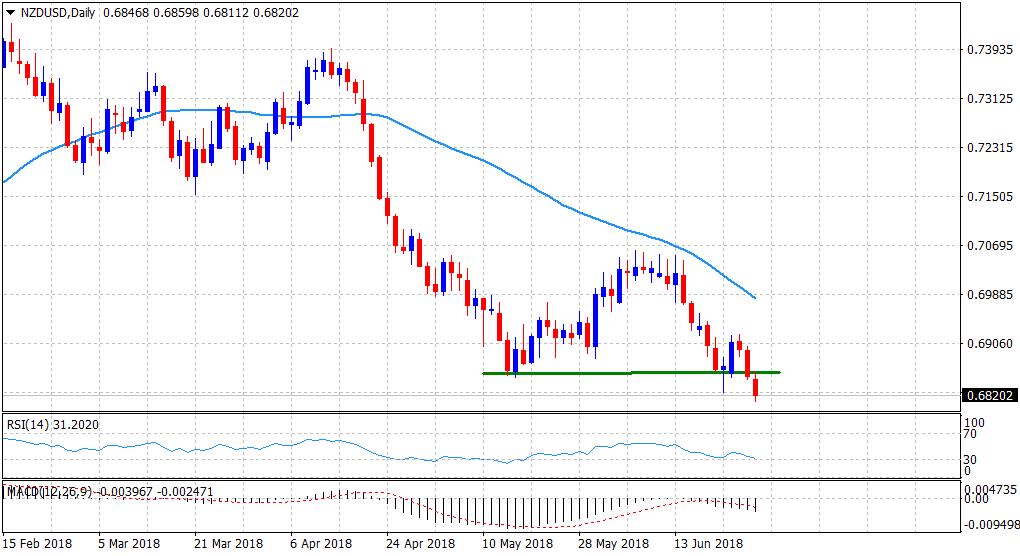Click the 13 Jun 2018 date label
The width and height of the screenshot is (1020, 556).
pos(708,543)
